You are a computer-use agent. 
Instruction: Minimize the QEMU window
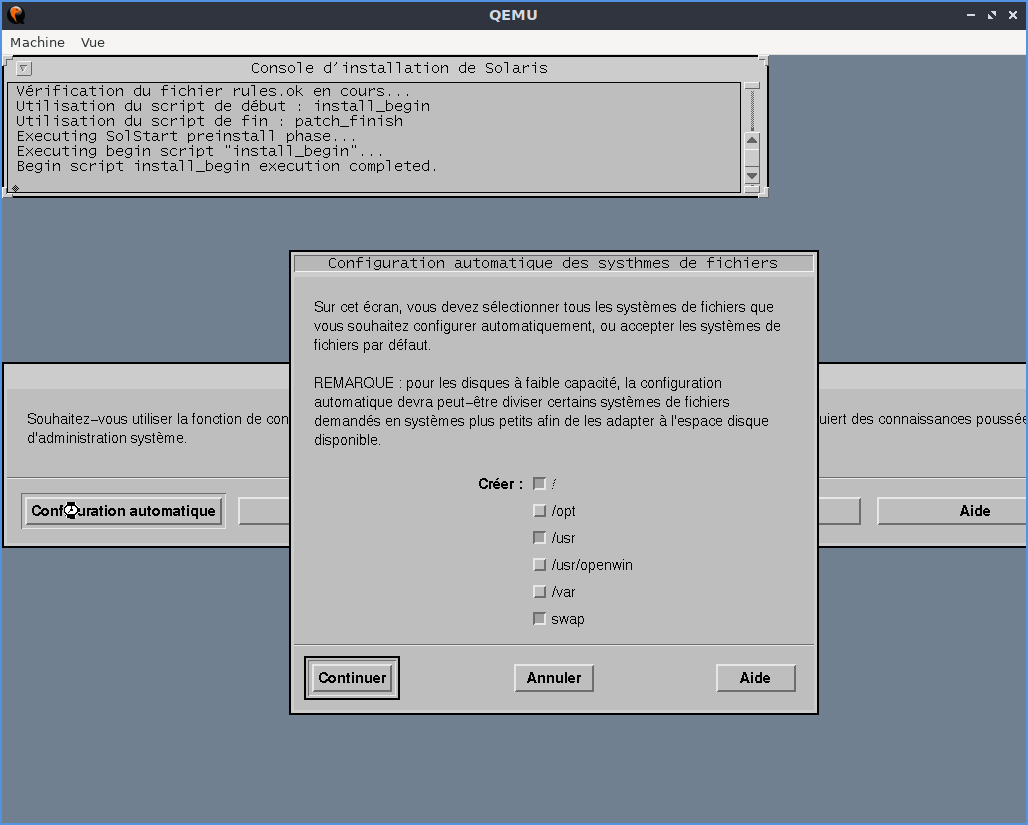pos(971,15)
